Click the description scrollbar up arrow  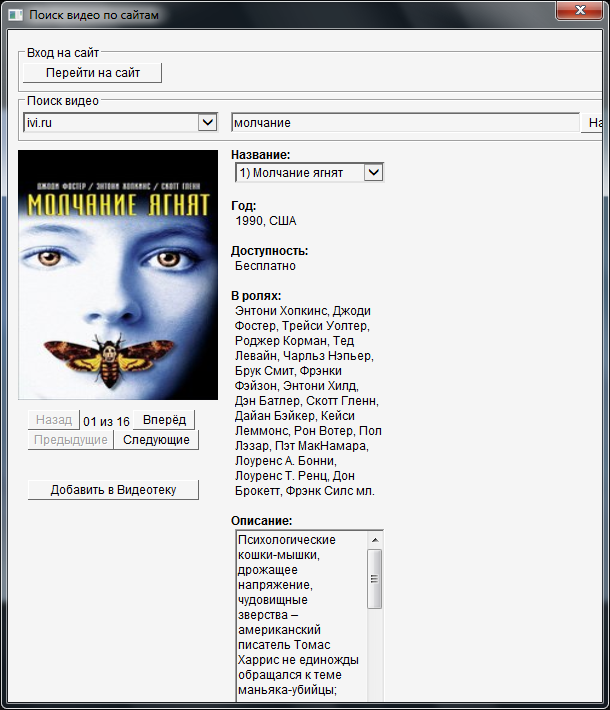tap(374, 539)
